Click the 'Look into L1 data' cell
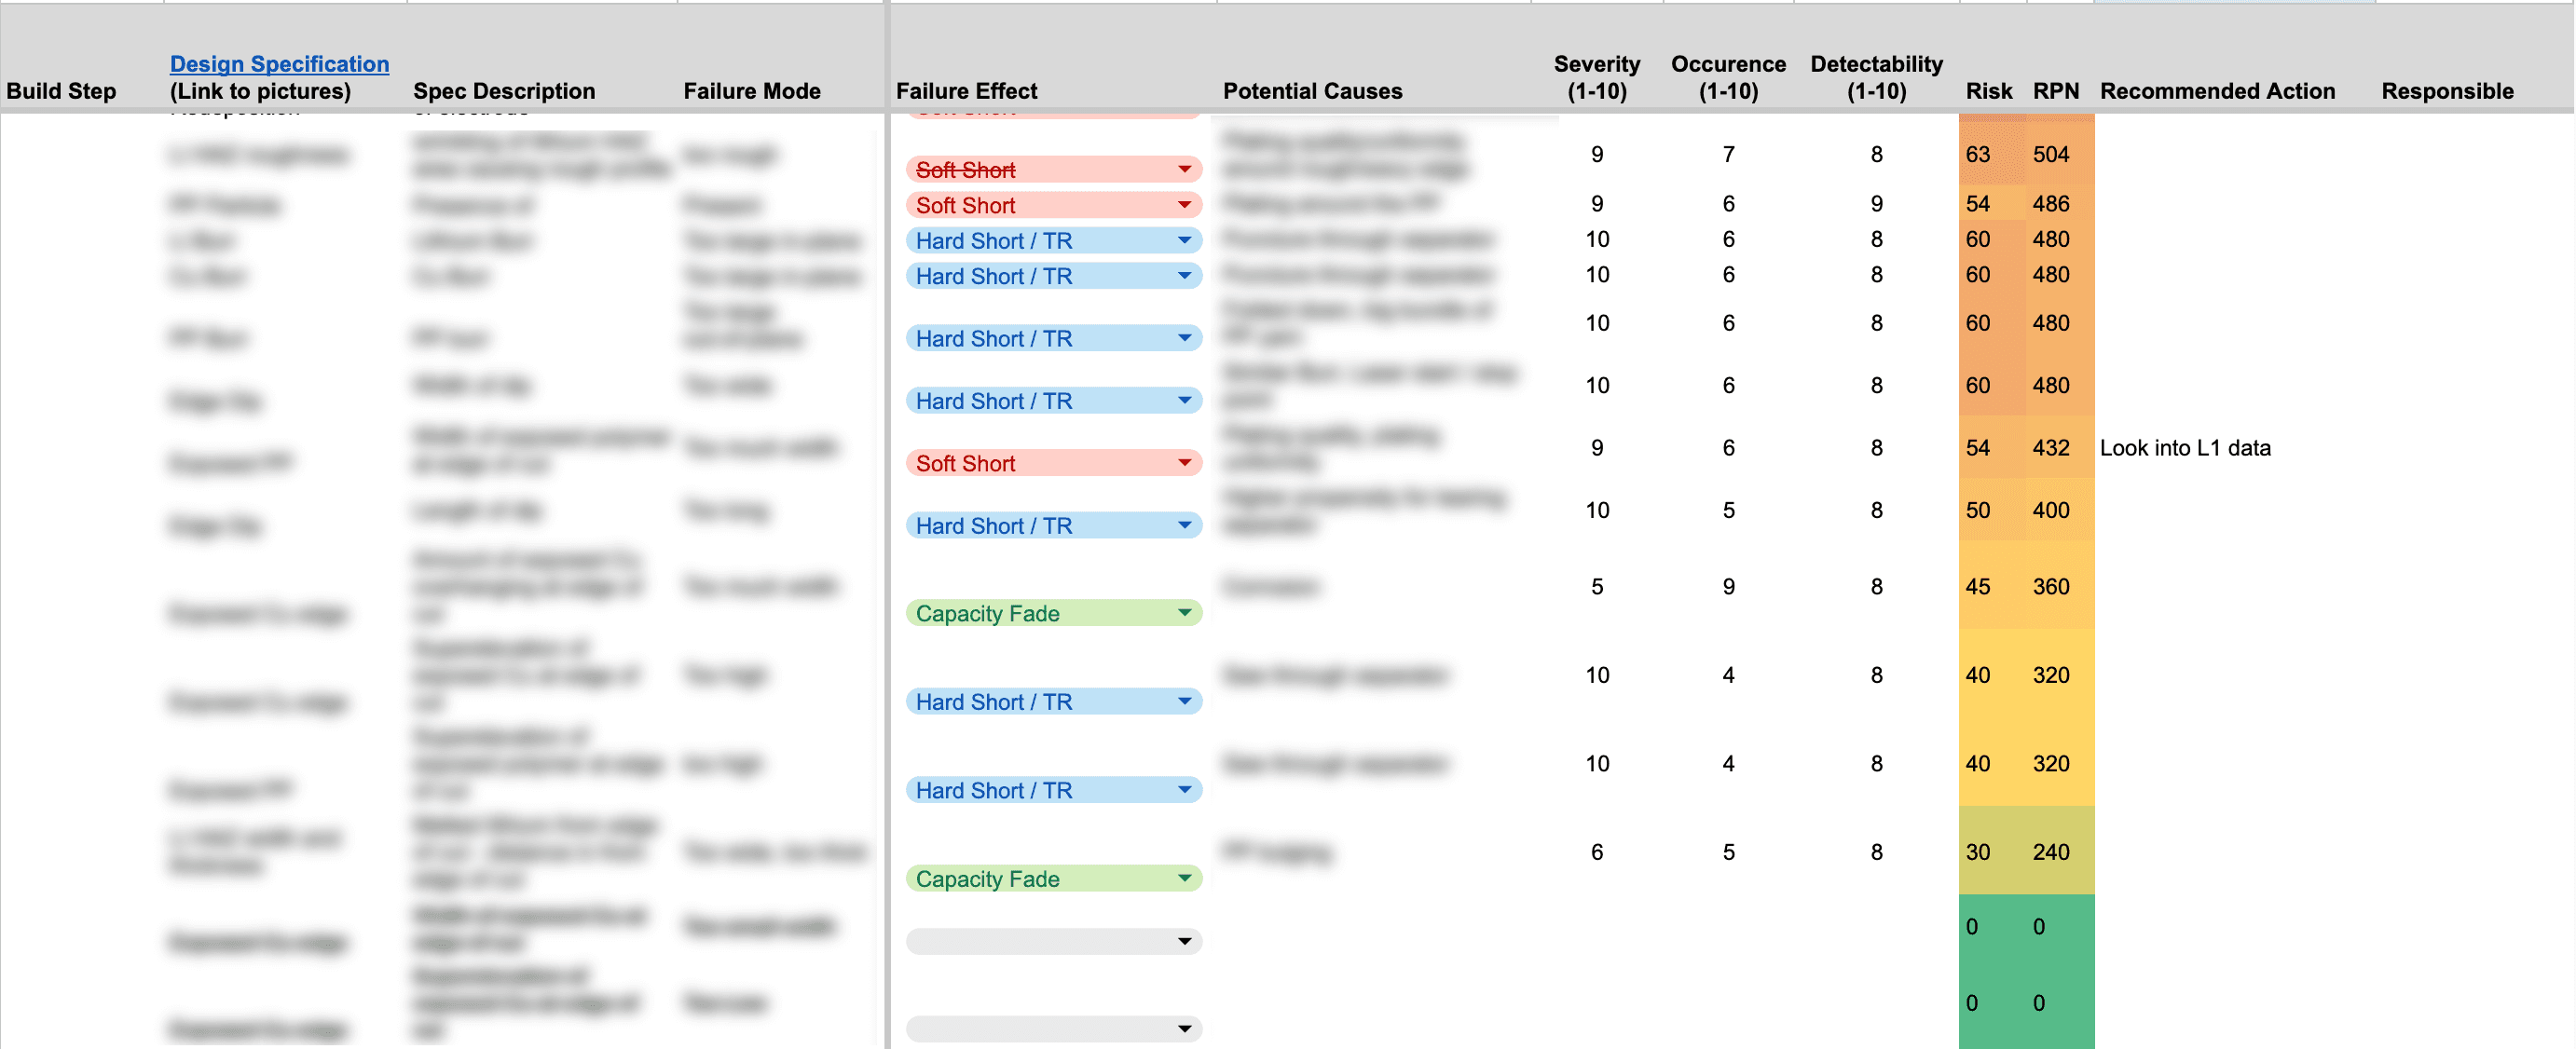Screen dimensions: 2576x1049 2185,448
